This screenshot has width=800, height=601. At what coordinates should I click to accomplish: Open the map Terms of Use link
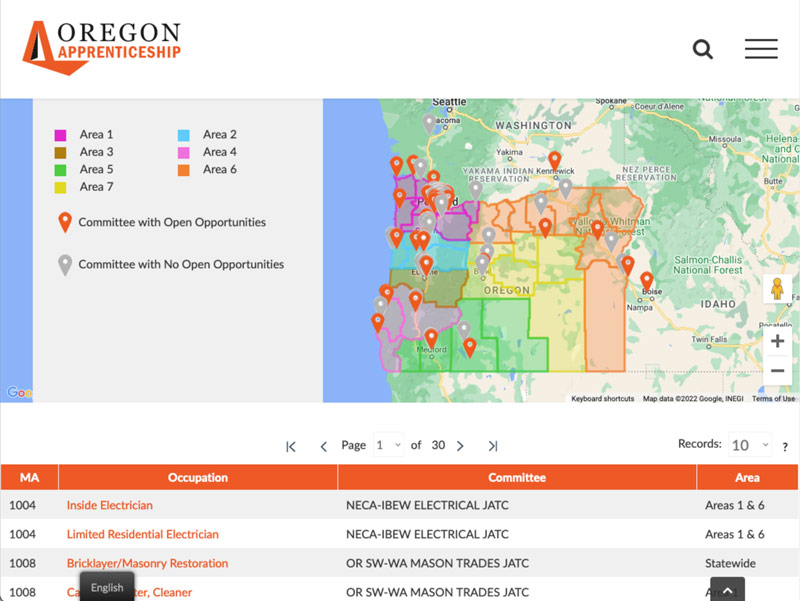pyautogui.click(x=773, y=398)
